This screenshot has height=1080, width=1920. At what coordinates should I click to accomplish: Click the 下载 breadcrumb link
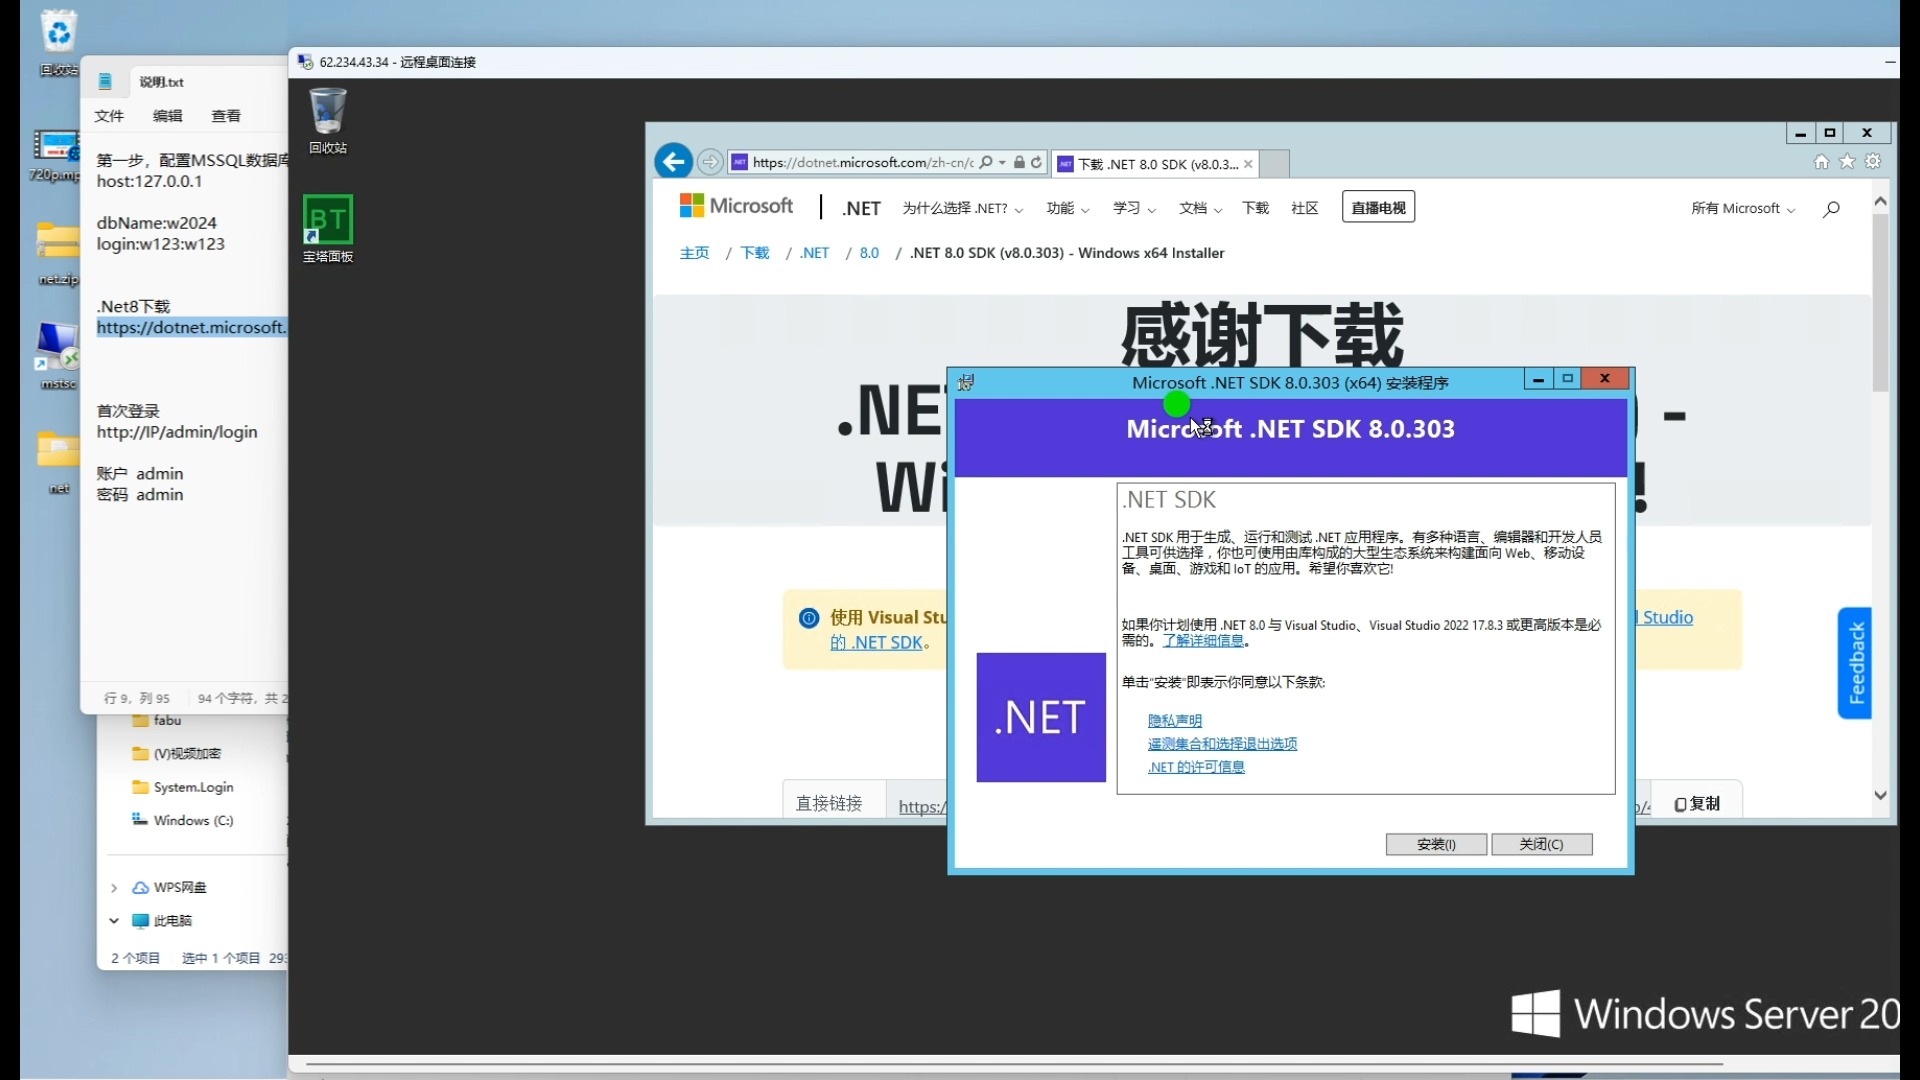[755, 253]
